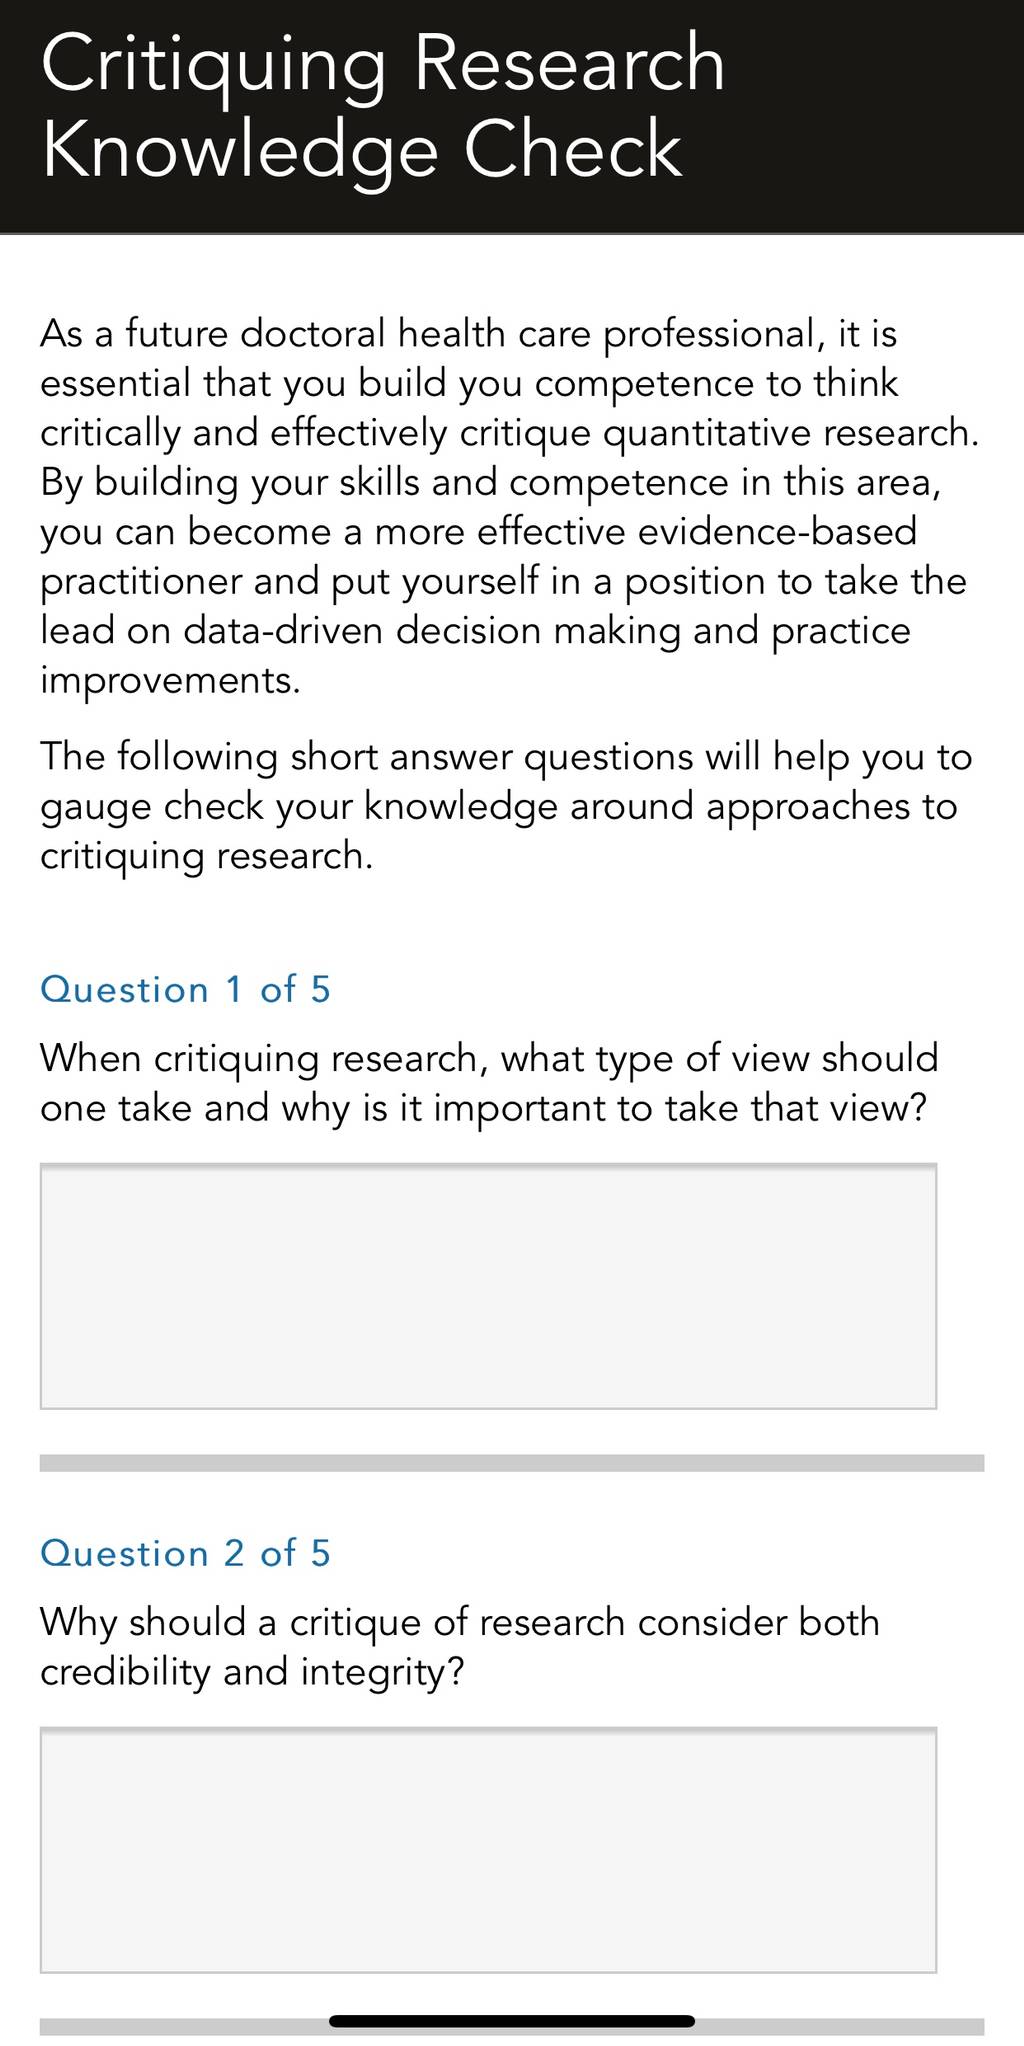The height and width of the screenshot is (2046, 1024).
Task: Click the line starting "As a future doctoral"
Action: pos(469,334)
